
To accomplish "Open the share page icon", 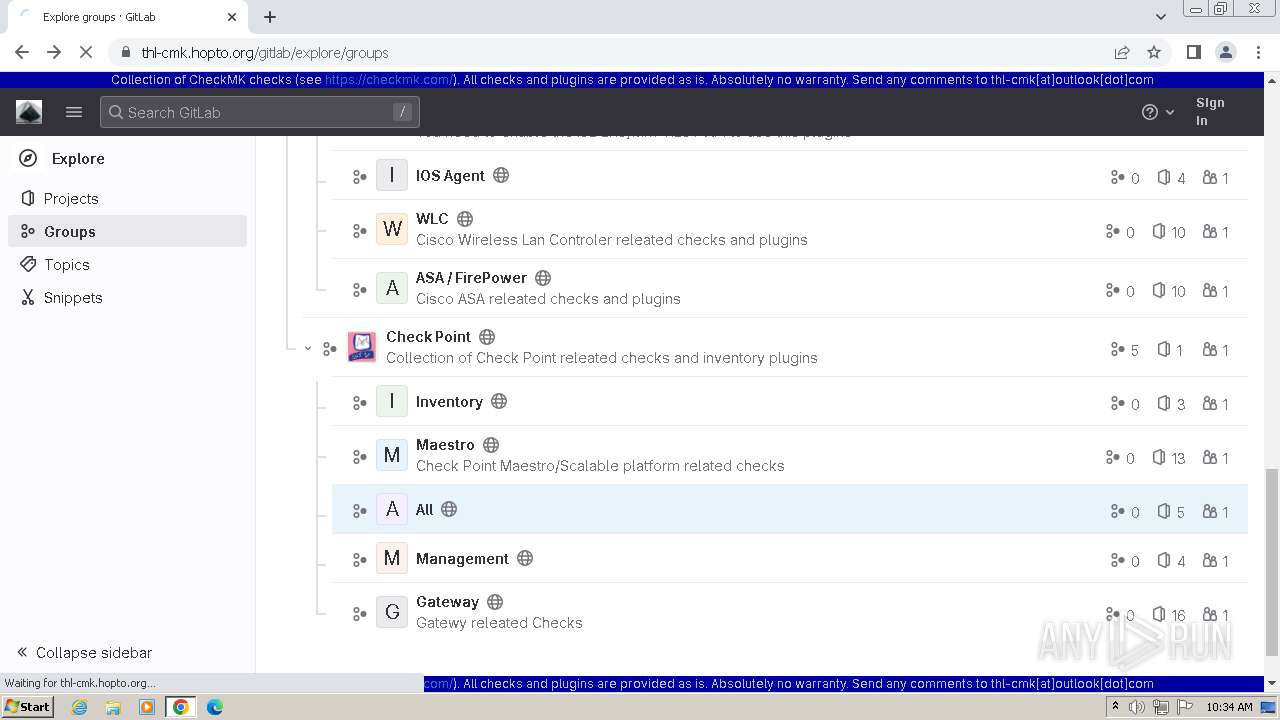I will click(1122, 52).
